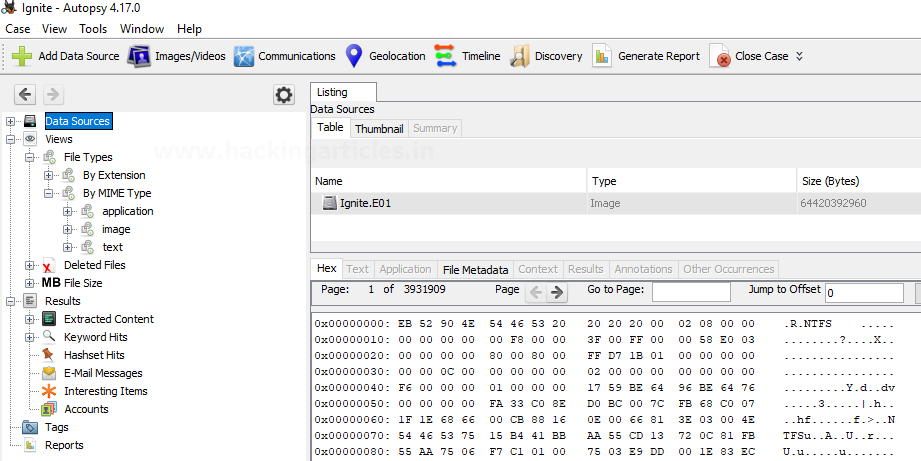This screenshot has height=461, width=921.
Task: Switch to the Thumbnail tab
Action: (379, 129)
